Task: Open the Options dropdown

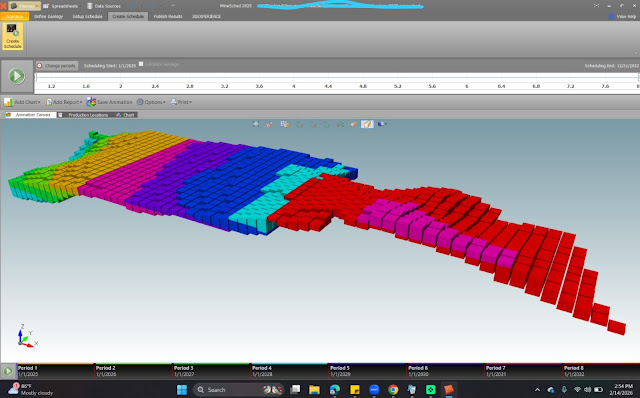Action: [151, 102]
